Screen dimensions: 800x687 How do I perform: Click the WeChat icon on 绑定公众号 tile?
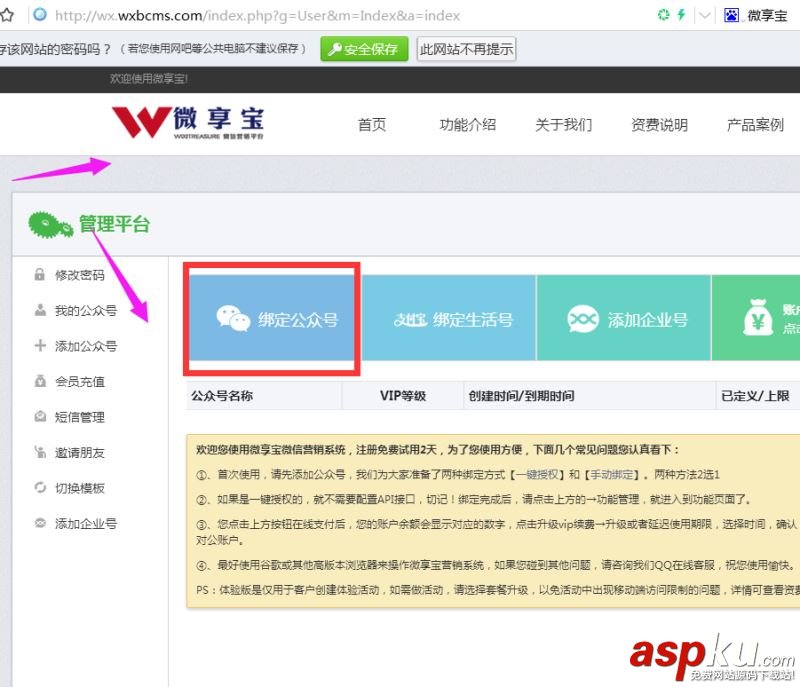(x=234, y=317)
